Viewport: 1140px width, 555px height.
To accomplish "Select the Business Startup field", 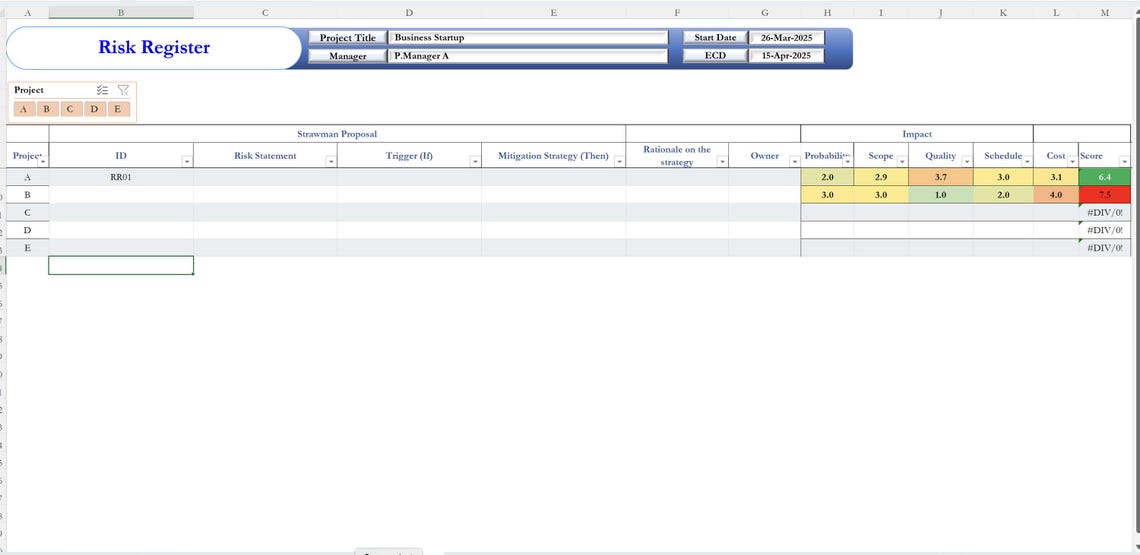I will pos(529,38).
